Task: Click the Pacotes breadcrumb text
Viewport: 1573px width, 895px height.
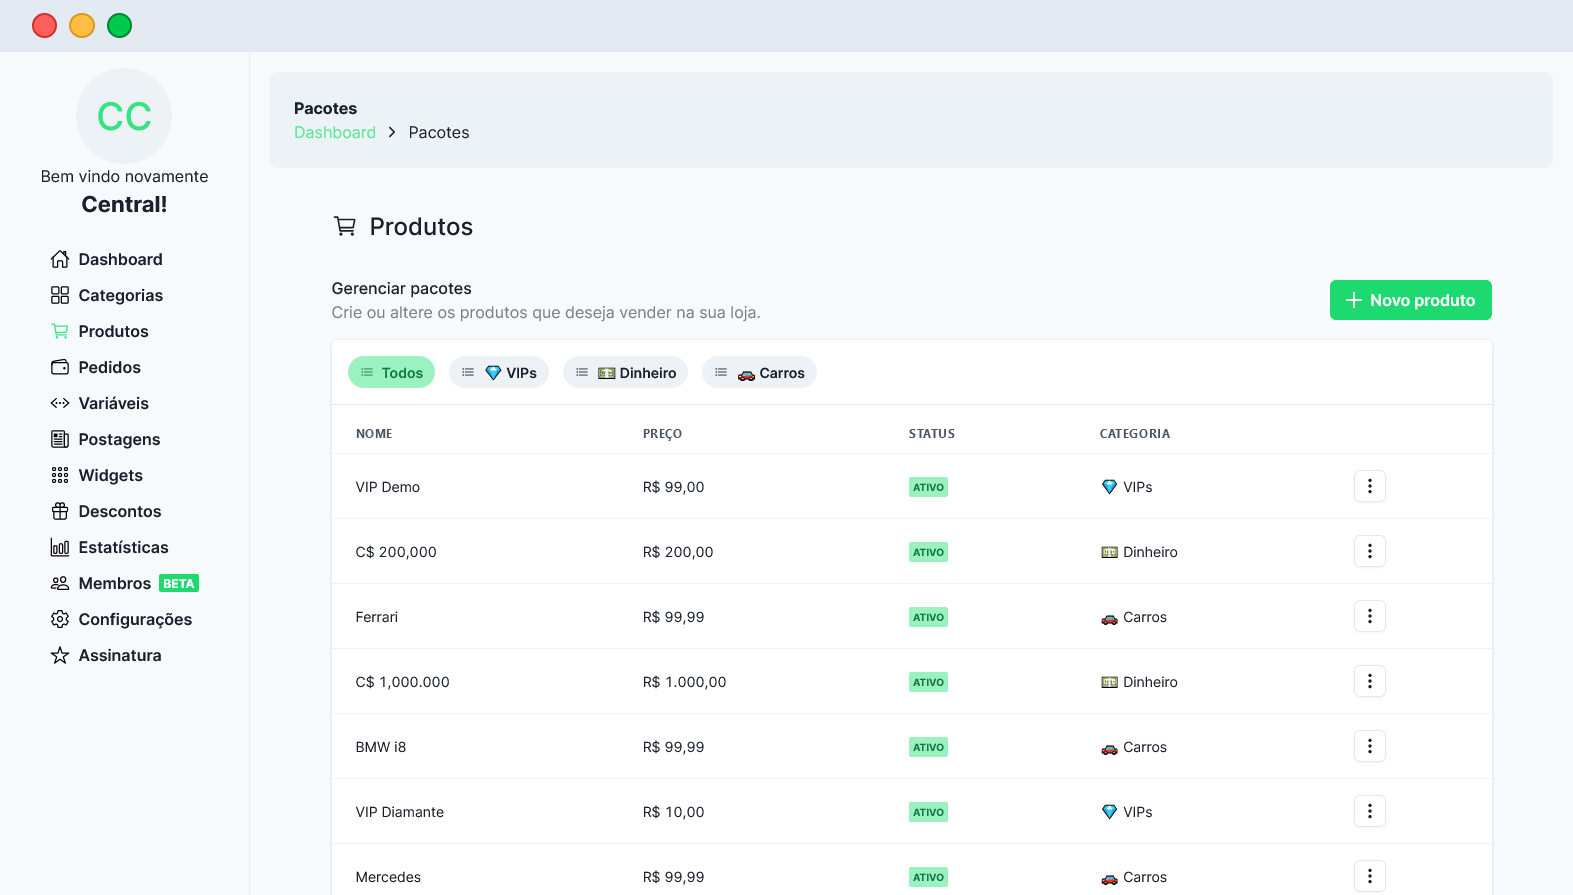Action: coord(439,132)
